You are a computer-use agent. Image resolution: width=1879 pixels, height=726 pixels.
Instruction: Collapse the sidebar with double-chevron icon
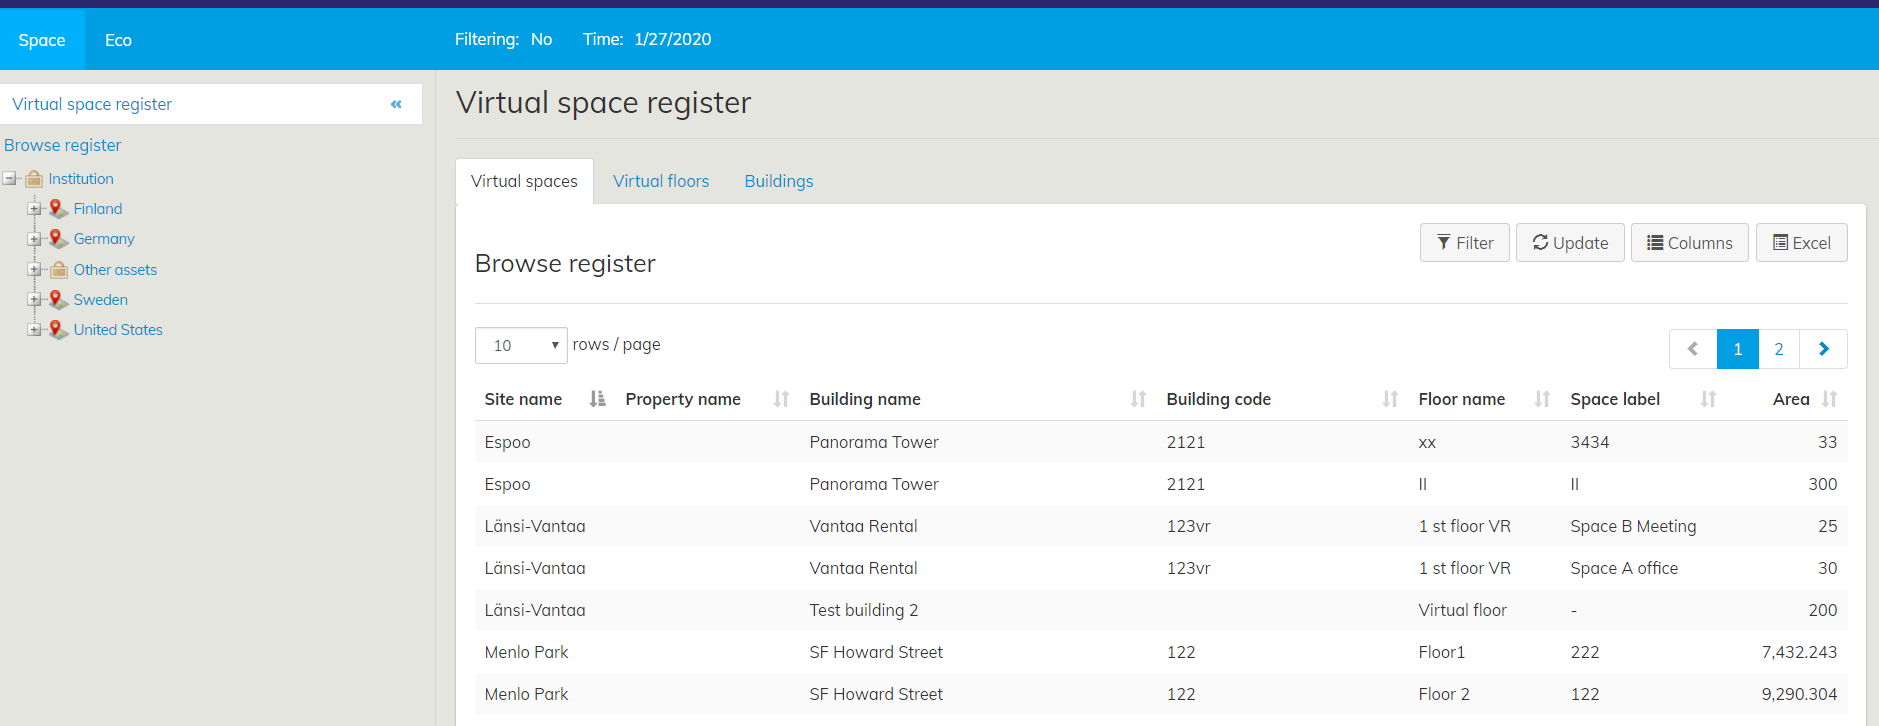point(396,104)
